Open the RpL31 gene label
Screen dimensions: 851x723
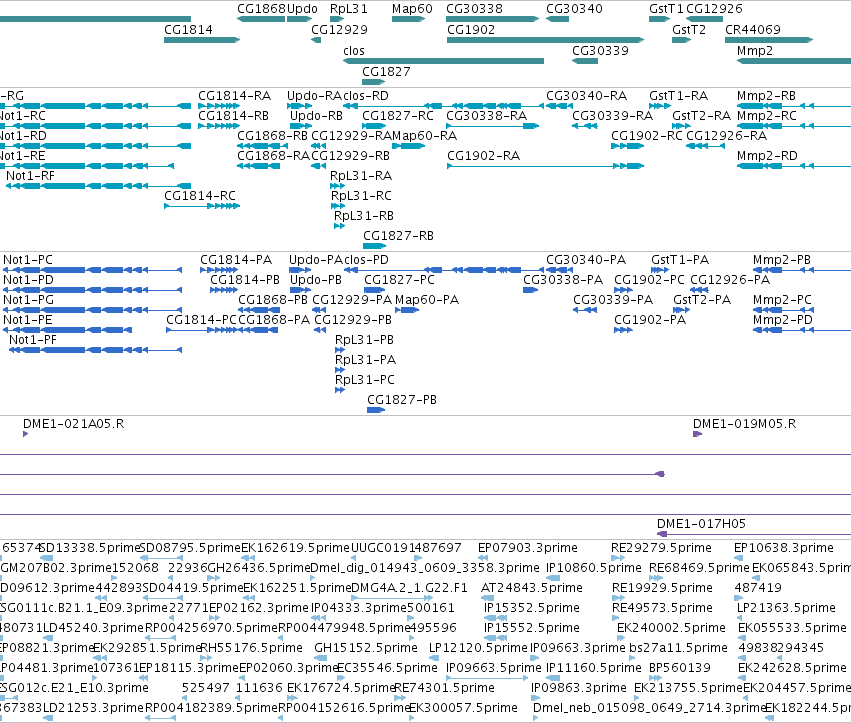point(348,9)
